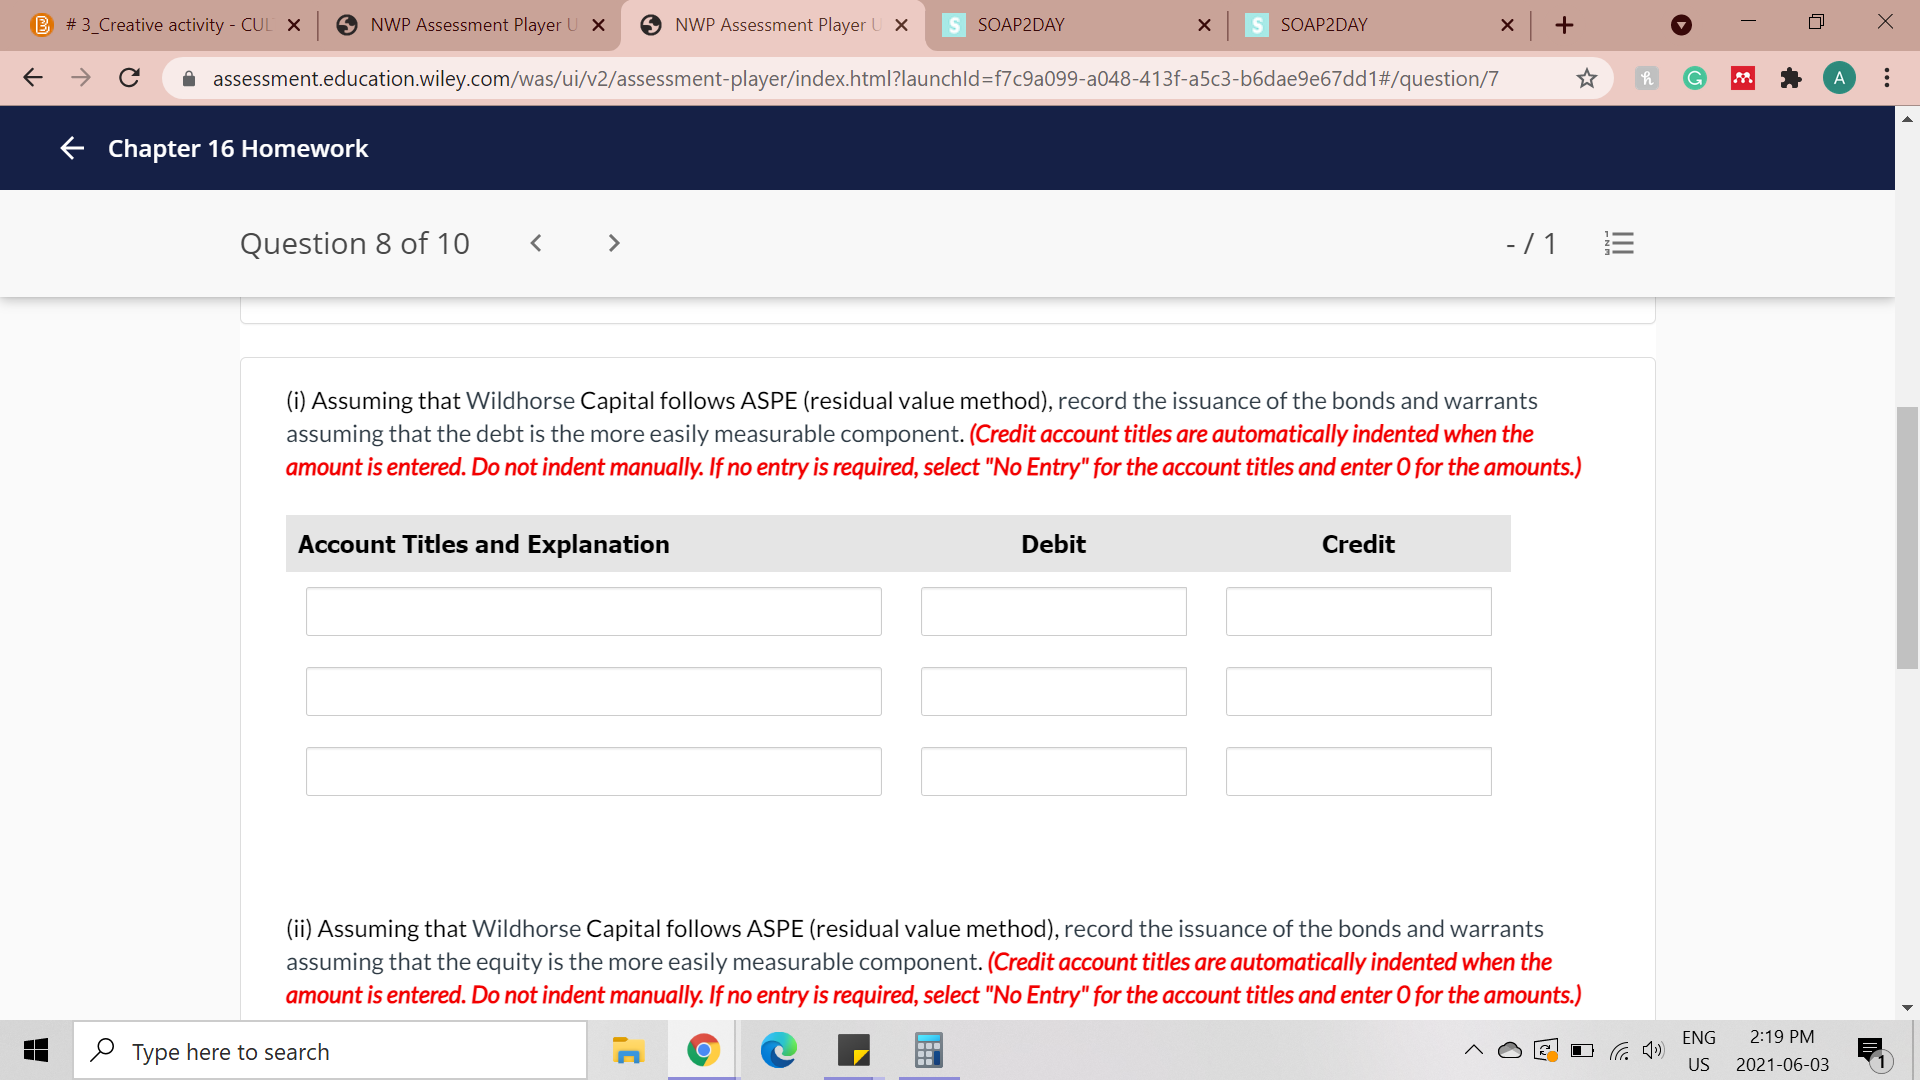The height and width of the screenshot is (1080, 1920).
Task: Show hidden system tray icons
Action: pos(1474,1050)
